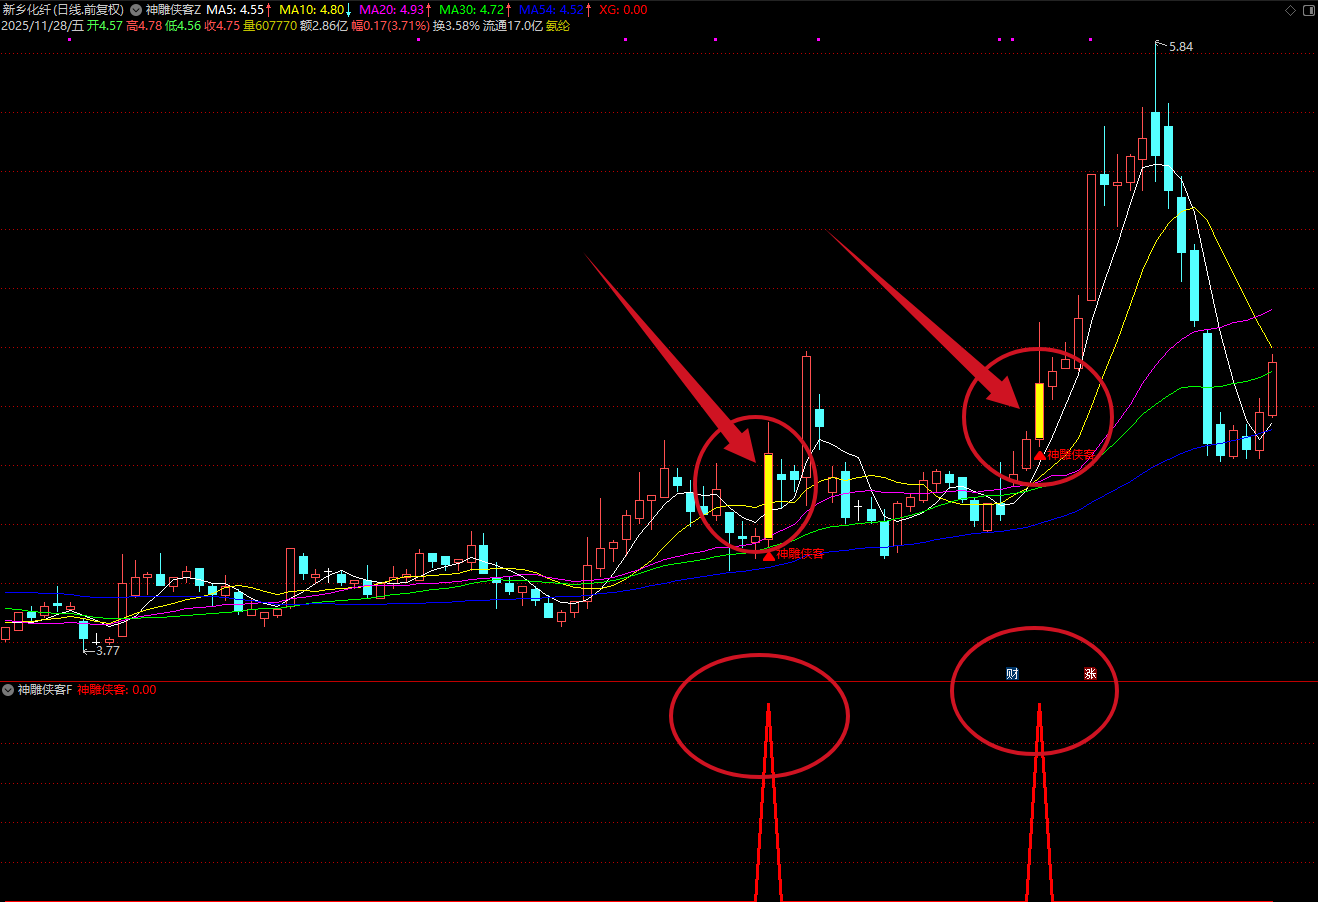Click the second highlighted yellow candlestick

pyautogui.click(x=1039, y=410)
